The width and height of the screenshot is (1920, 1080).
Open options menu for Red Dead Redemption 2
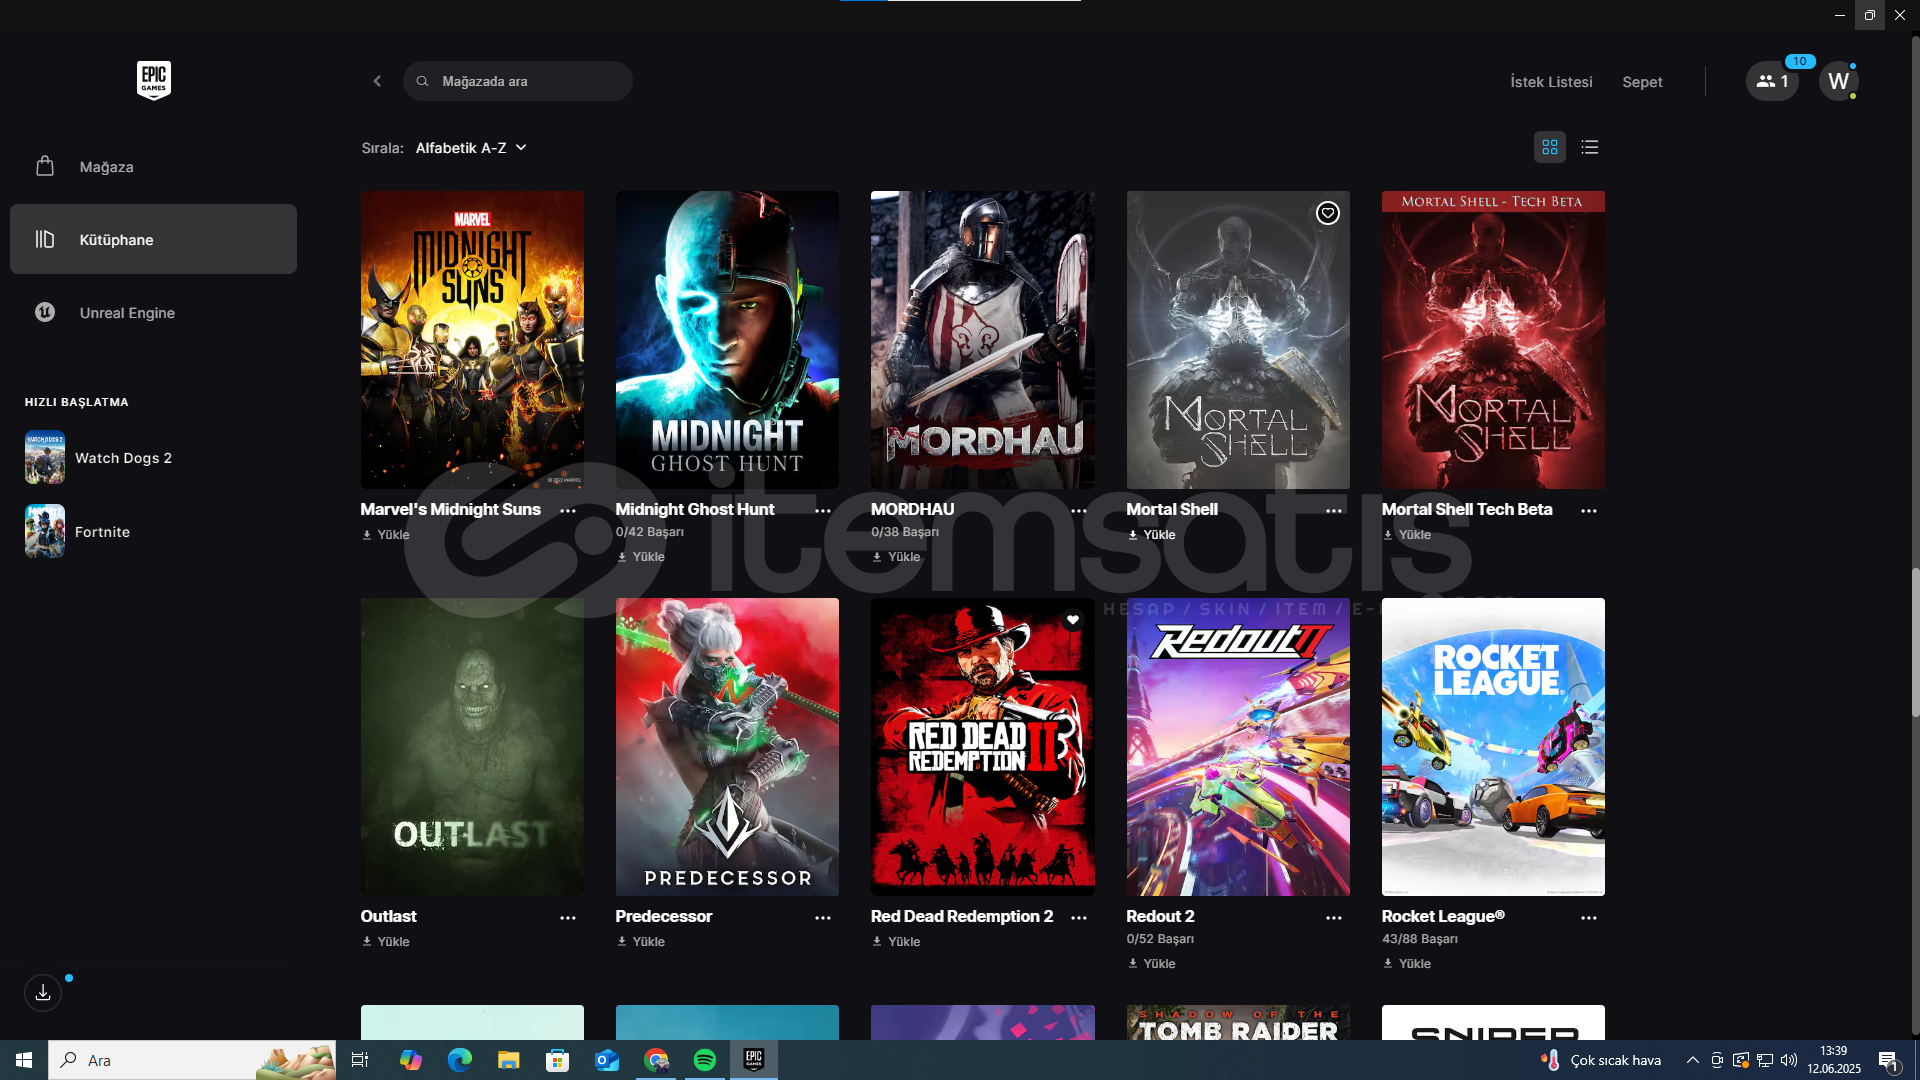point(1079,917)
